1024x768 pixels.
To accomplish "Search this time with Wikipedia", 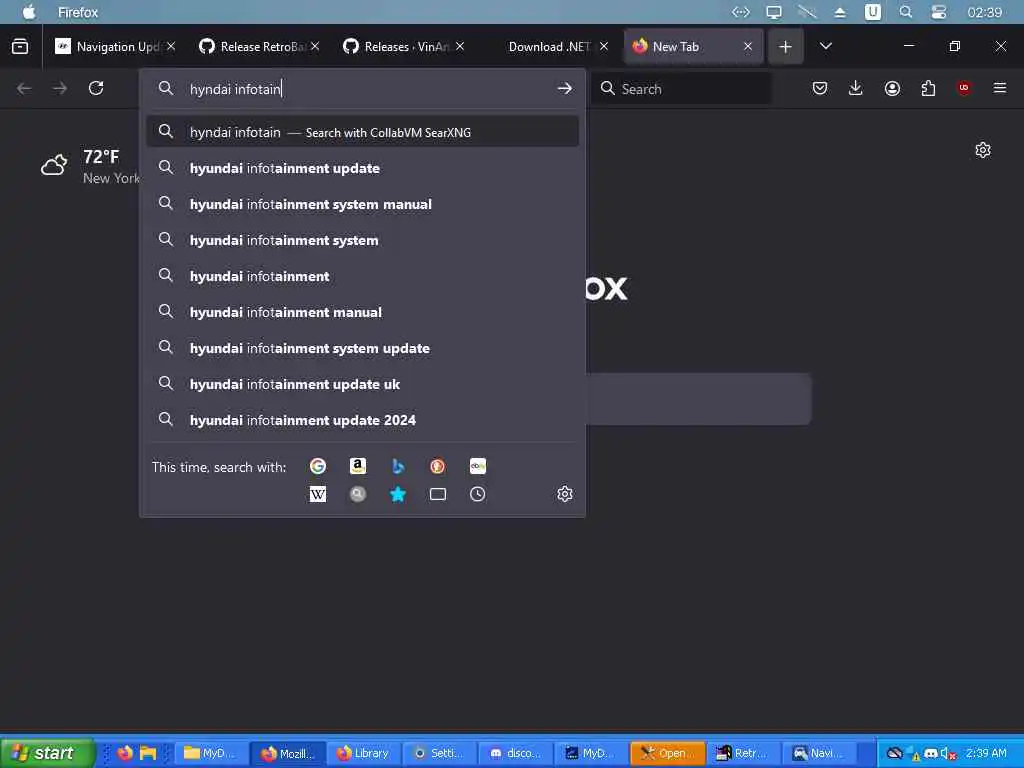I will [x=318, y=494].
